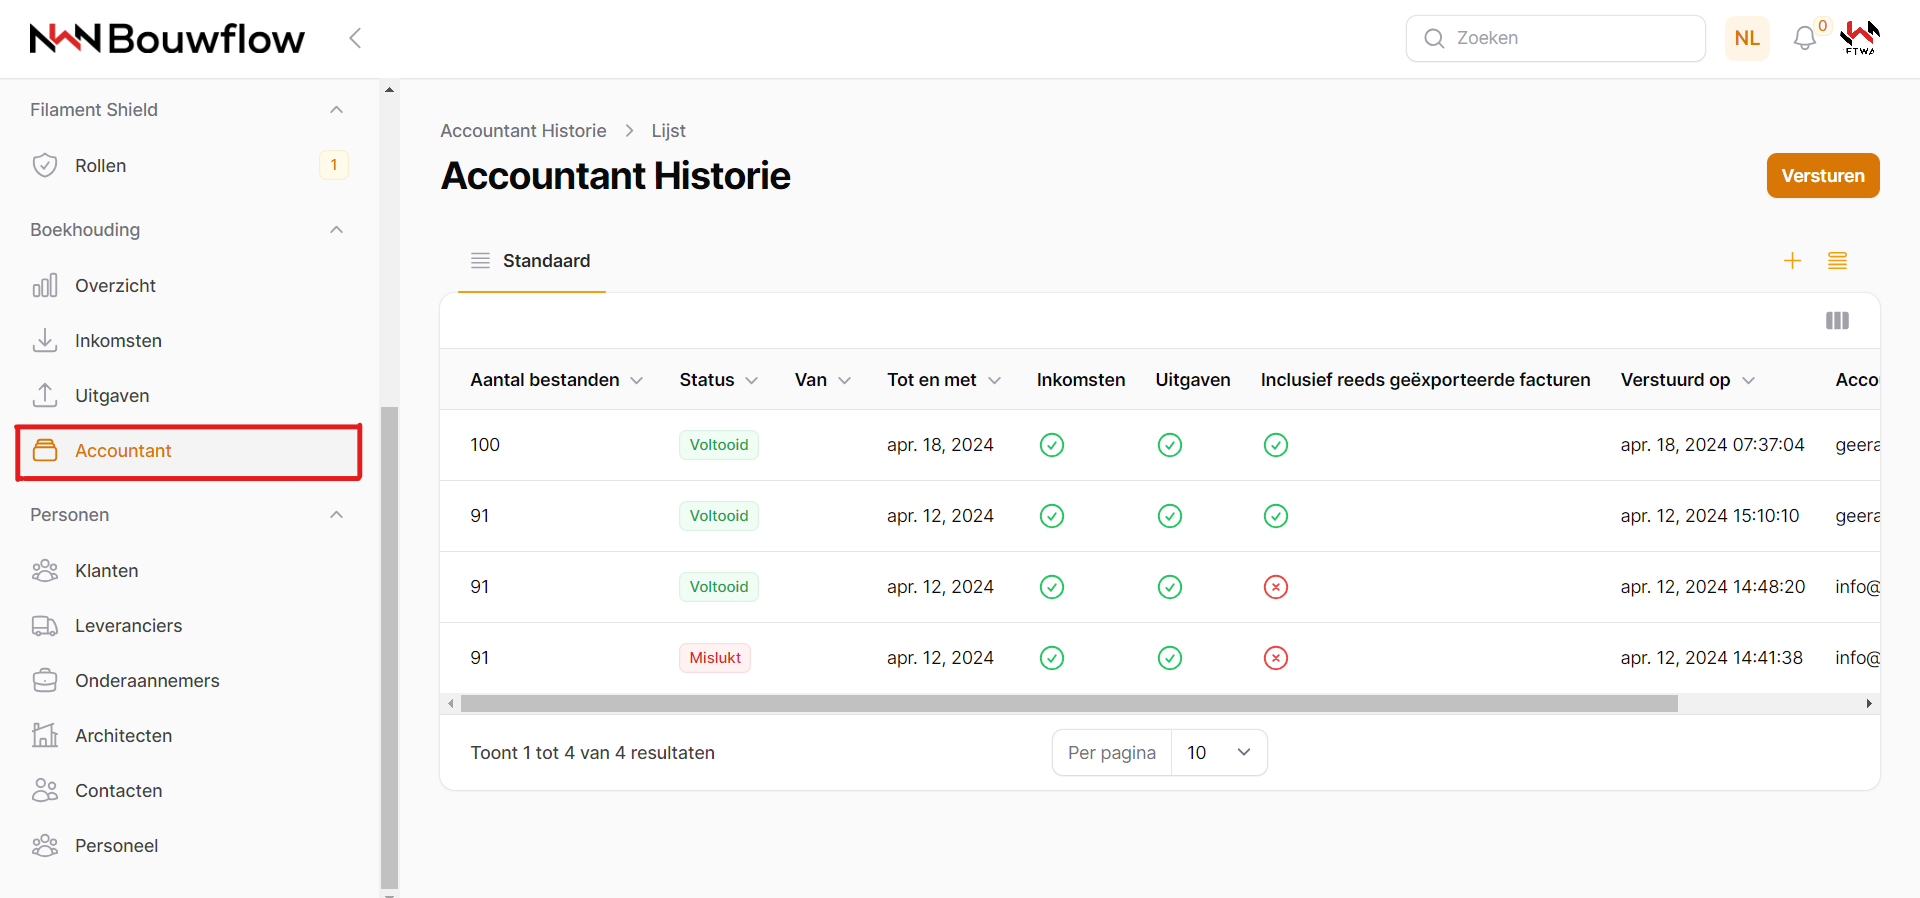
Task: Open the orange list view manager icon
Action: [1837, 261]
